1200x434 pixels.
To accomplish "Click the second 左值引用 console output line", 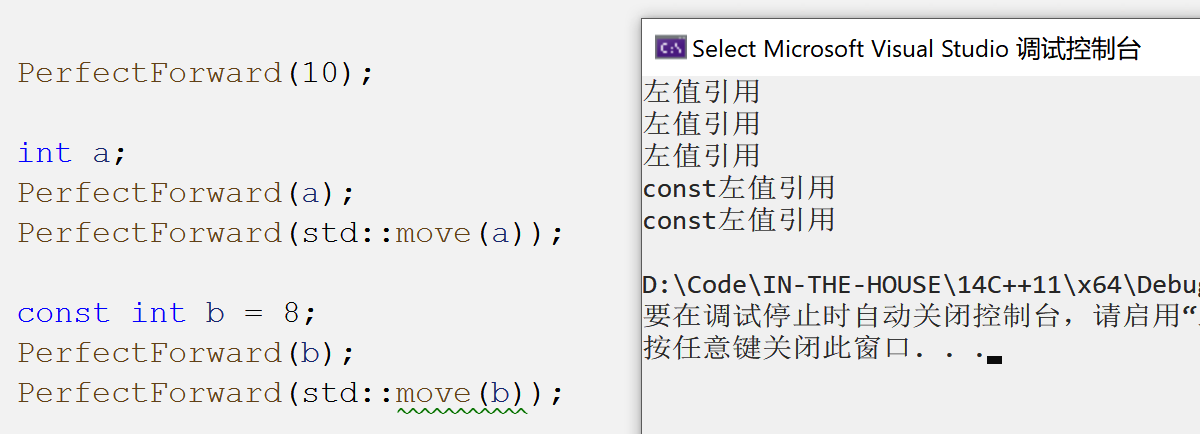I will (702, 124).
